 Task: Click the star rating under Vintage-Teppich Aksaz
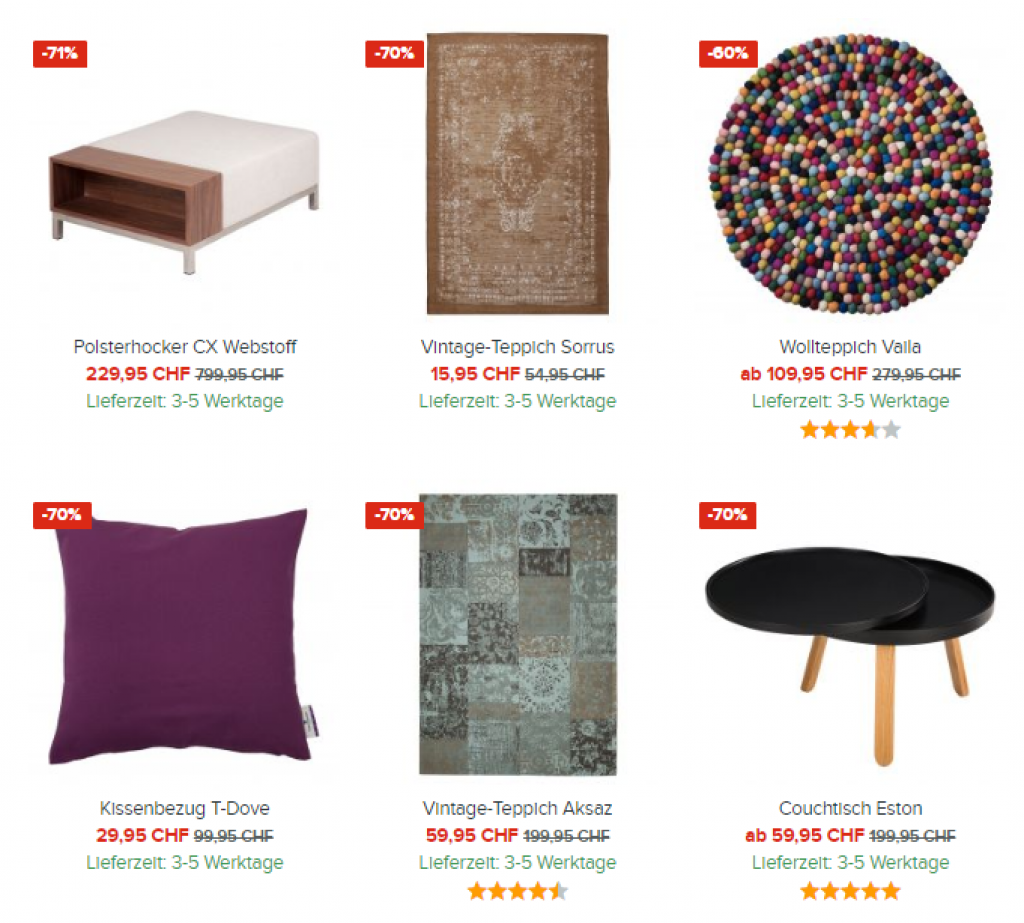(518, 891)
